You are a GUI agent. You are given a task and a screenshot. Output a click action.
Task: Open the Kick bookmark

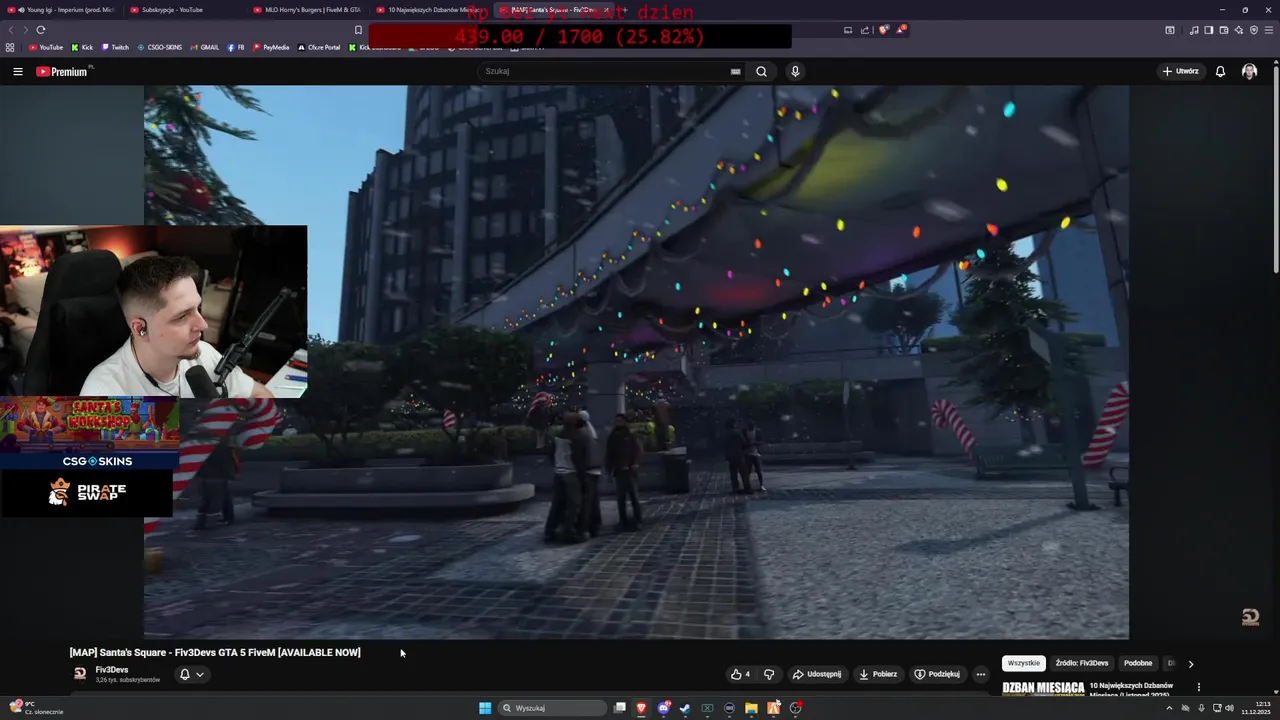click(82, 47)
